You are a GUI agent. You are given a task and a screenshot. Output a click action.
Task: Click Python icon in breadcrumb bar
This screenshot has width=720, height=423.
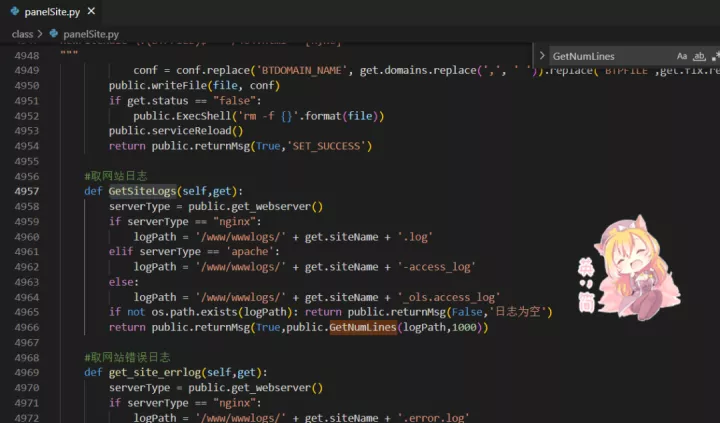(53, 34)
